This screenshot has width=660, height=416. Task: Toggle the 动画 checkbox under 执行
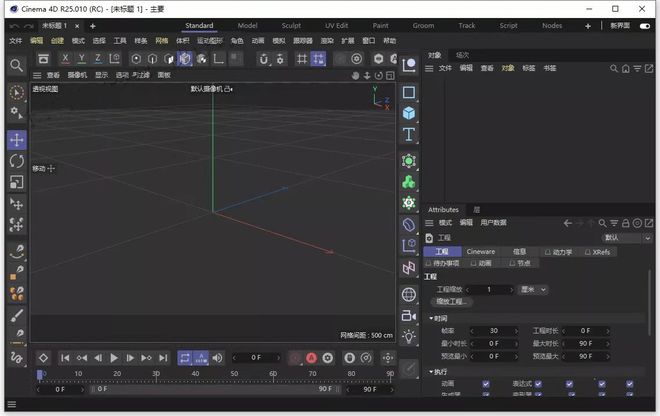click(486, 383)
